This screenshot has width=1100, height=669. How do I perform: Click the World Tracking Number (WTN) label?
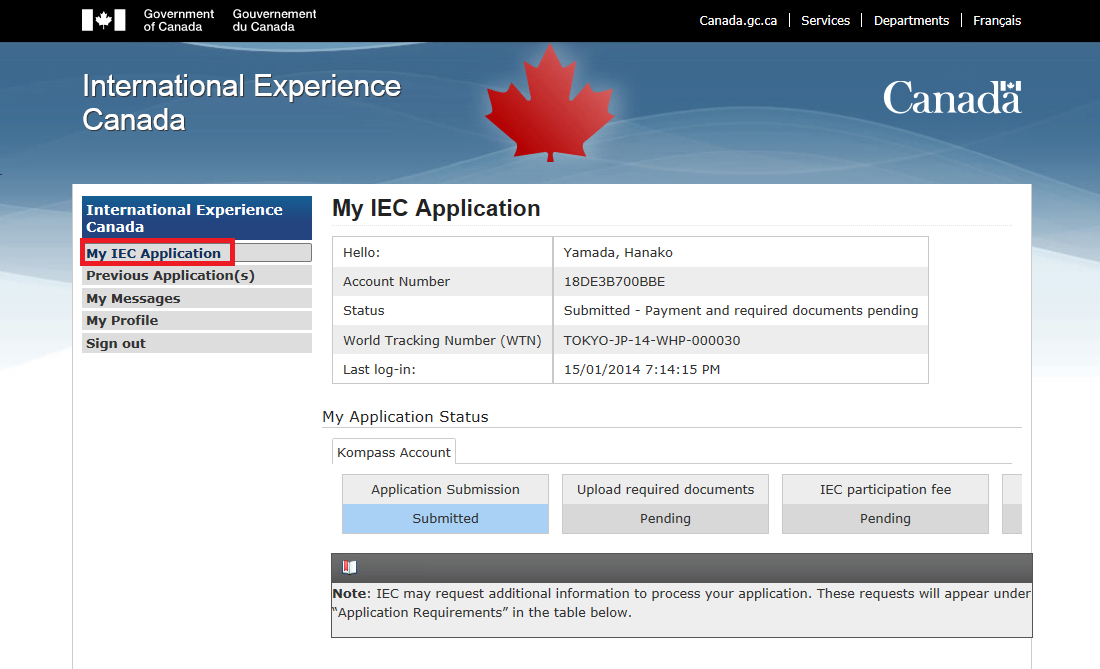442,341
